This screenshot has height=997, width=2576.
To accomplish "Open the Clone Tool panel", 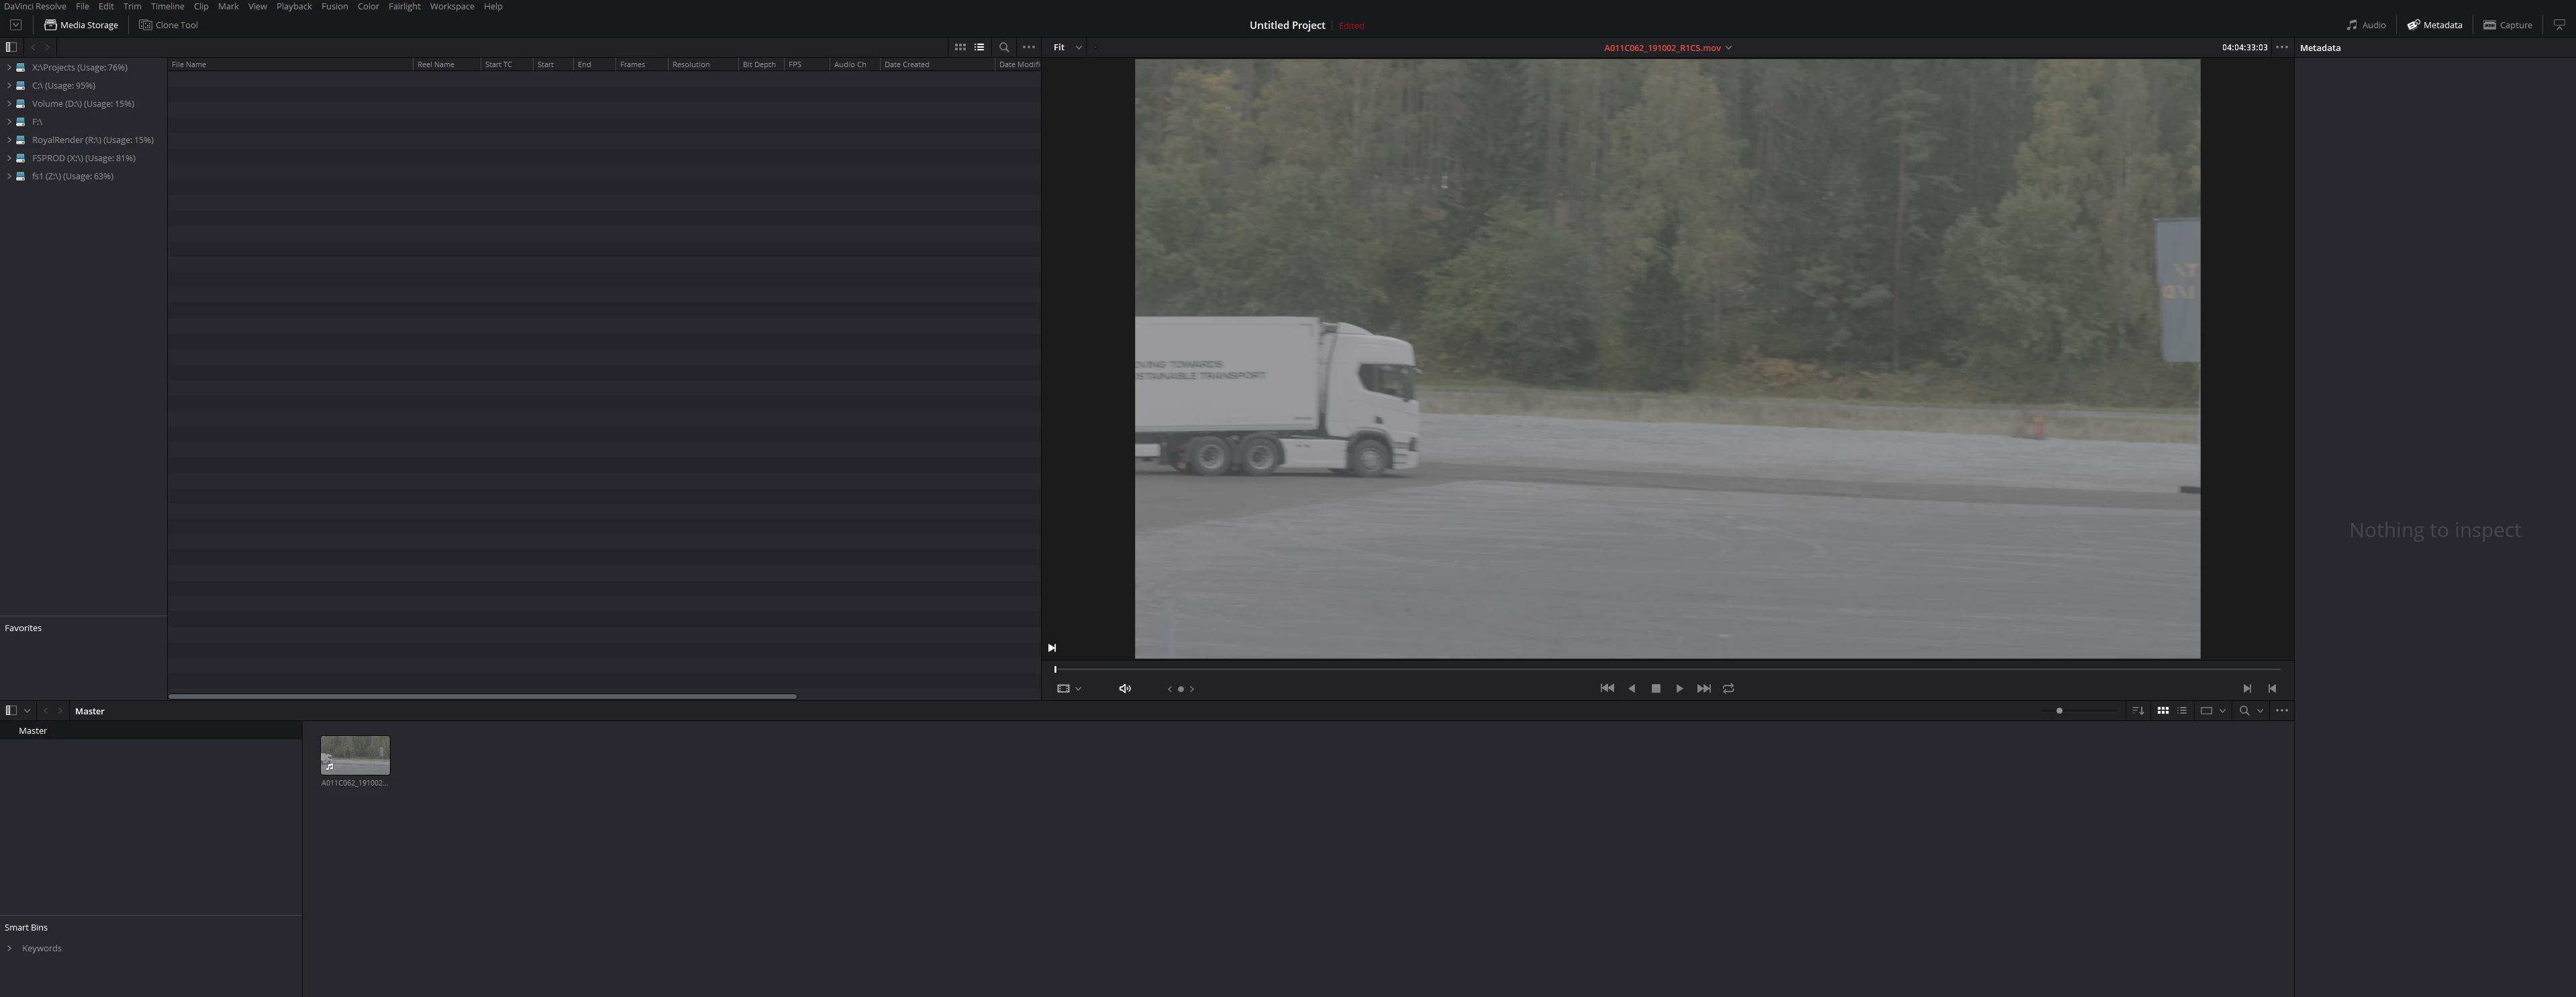I will 168,25.
